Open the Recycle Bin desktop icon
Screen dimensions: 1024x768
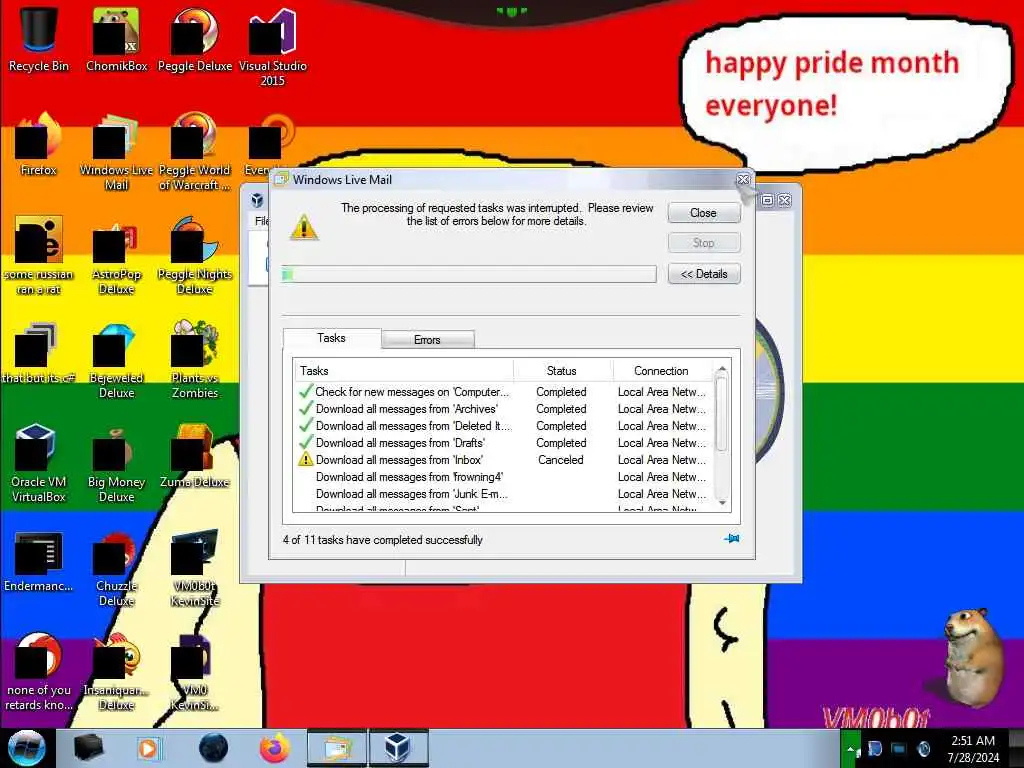tap(39, 39)
